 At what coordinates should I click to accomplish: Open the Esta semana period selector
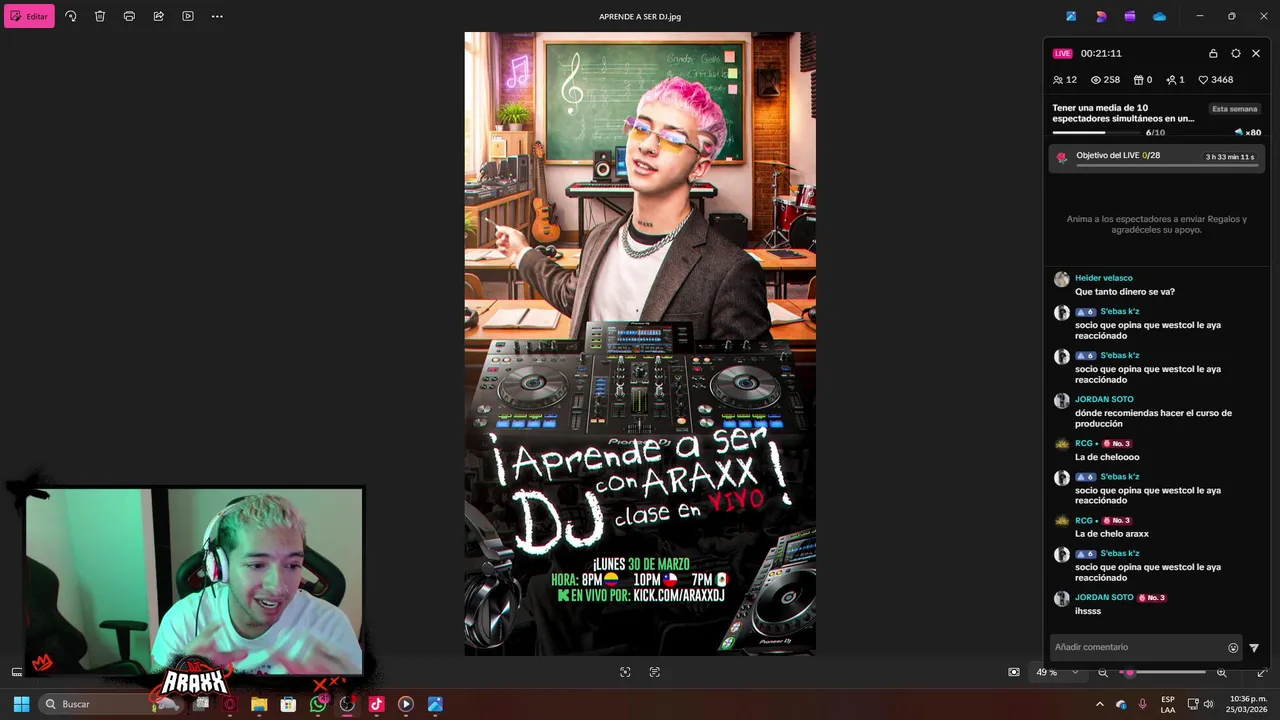[1235, 109]
